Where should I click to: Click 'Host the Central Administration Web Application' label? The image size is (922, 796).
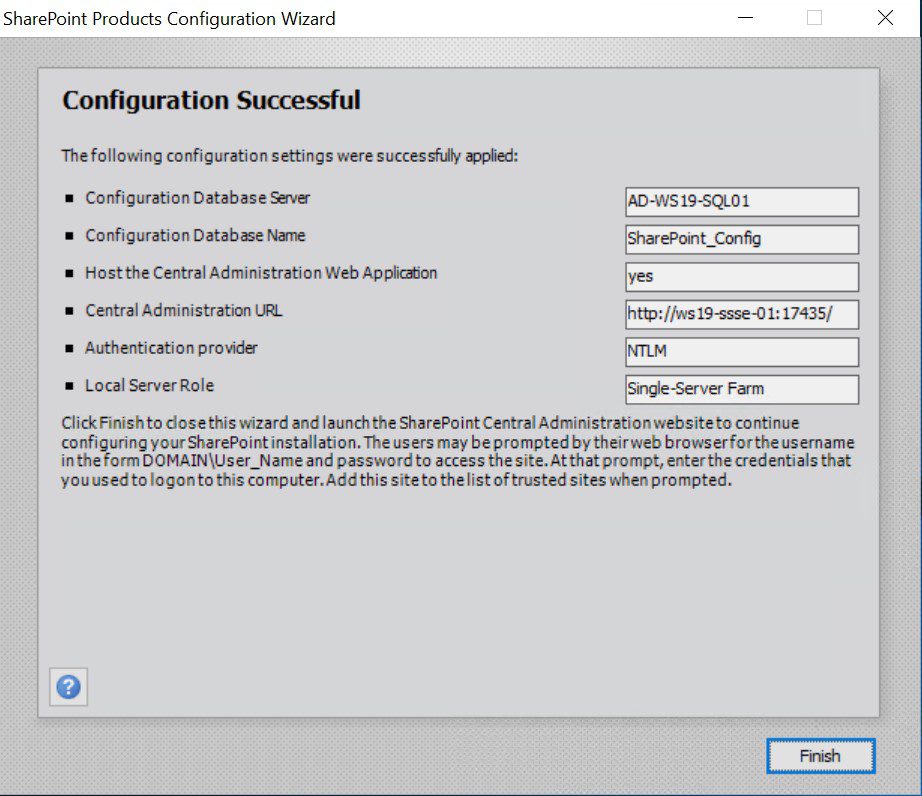pos(261,273)
